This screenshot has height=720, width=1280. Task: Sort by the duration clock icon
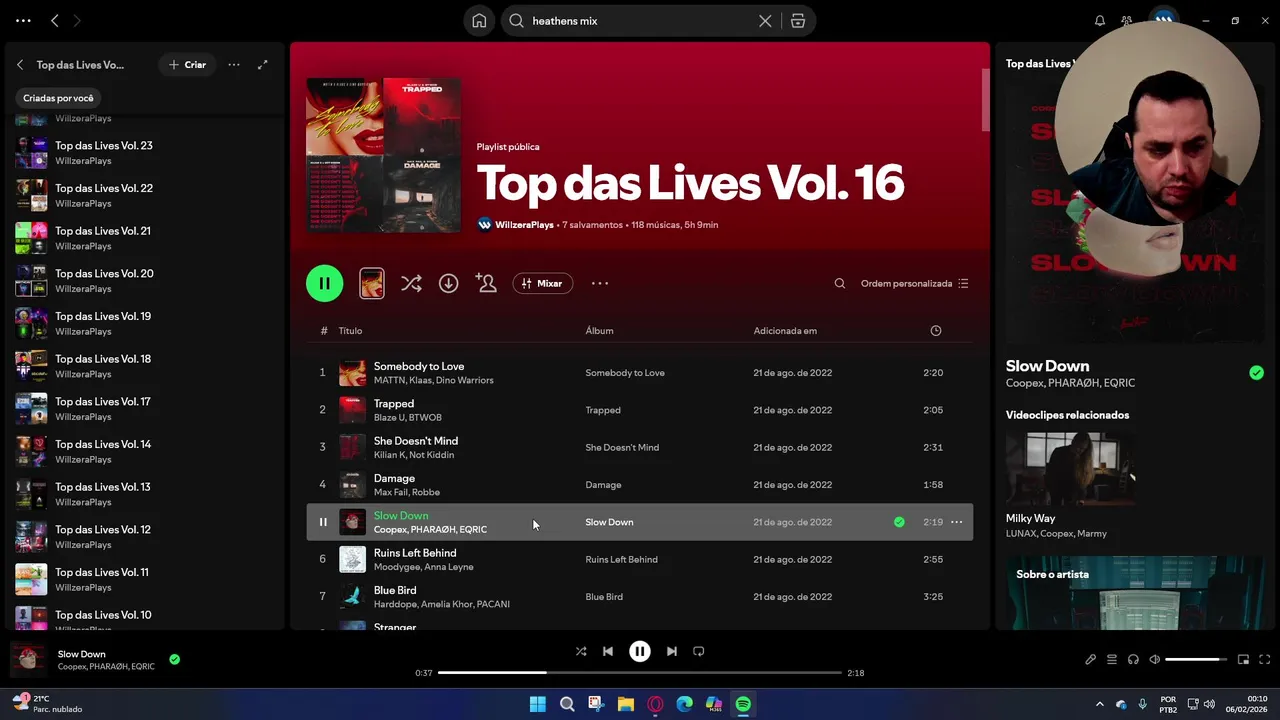click(936, 331)
